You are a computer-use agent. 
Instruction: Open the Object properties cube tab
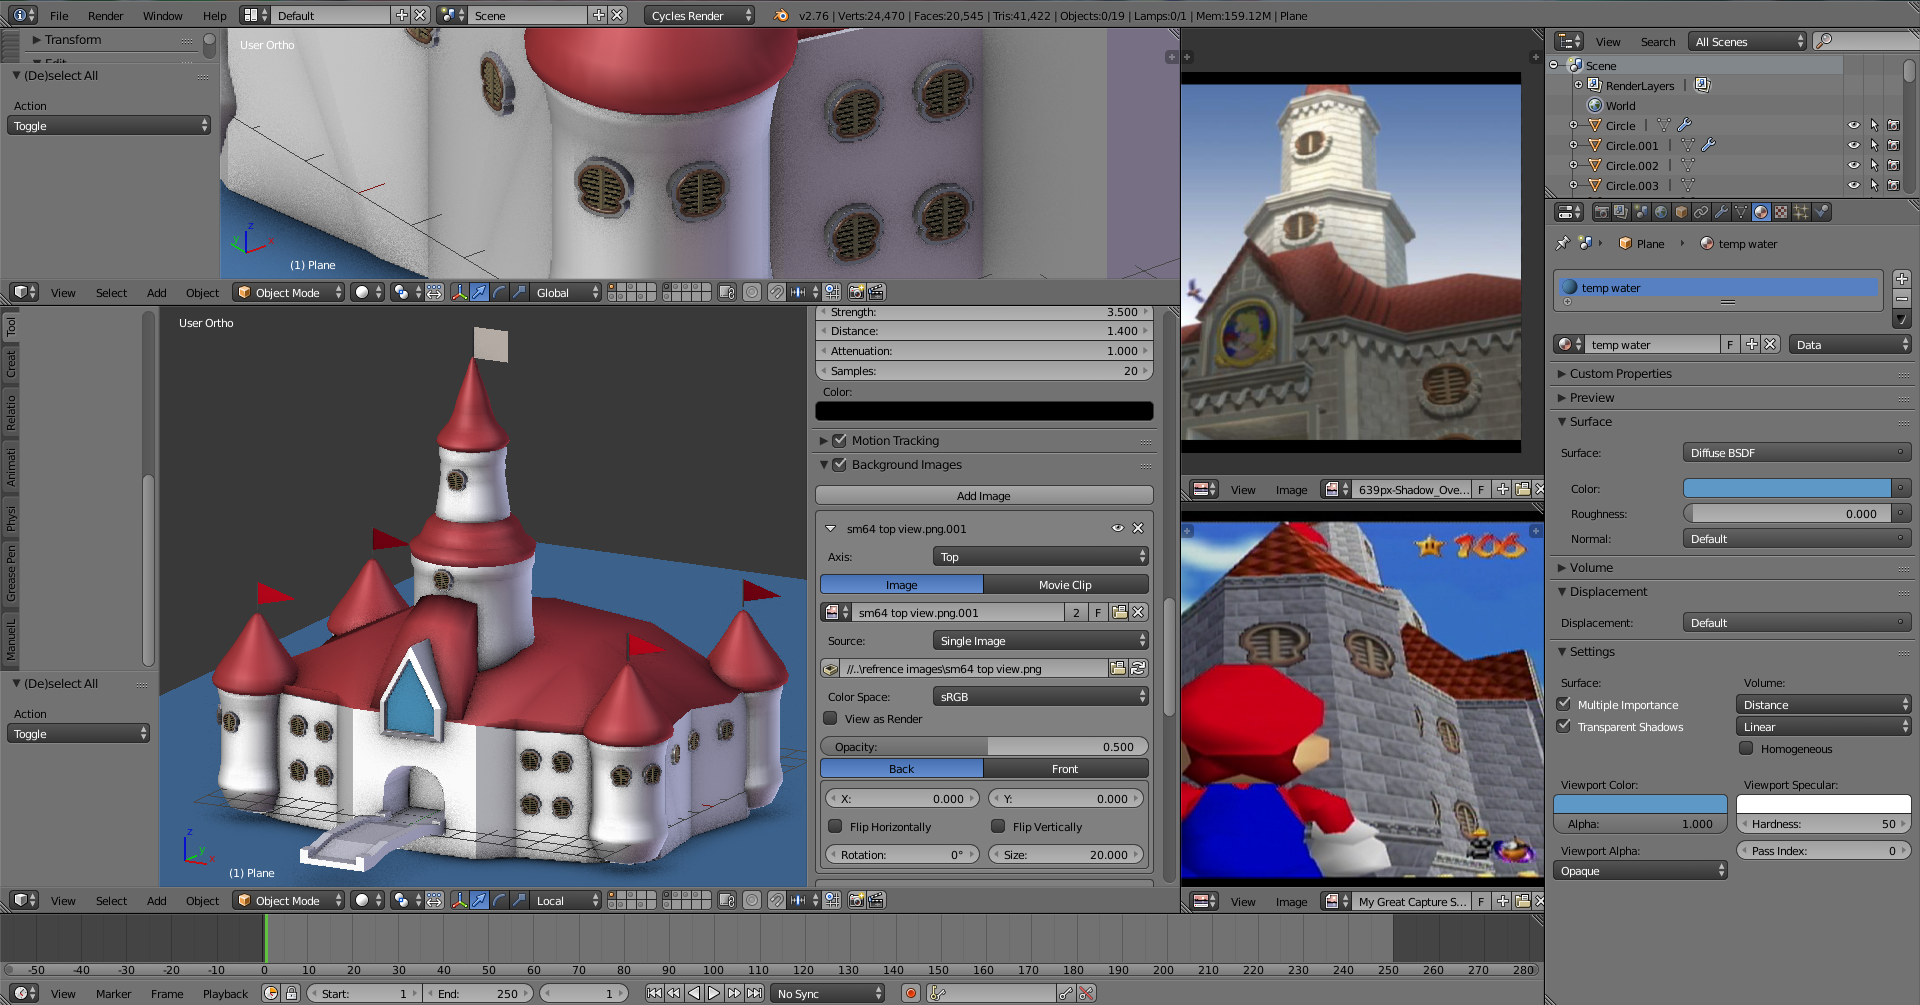[x=1681, y=212]
